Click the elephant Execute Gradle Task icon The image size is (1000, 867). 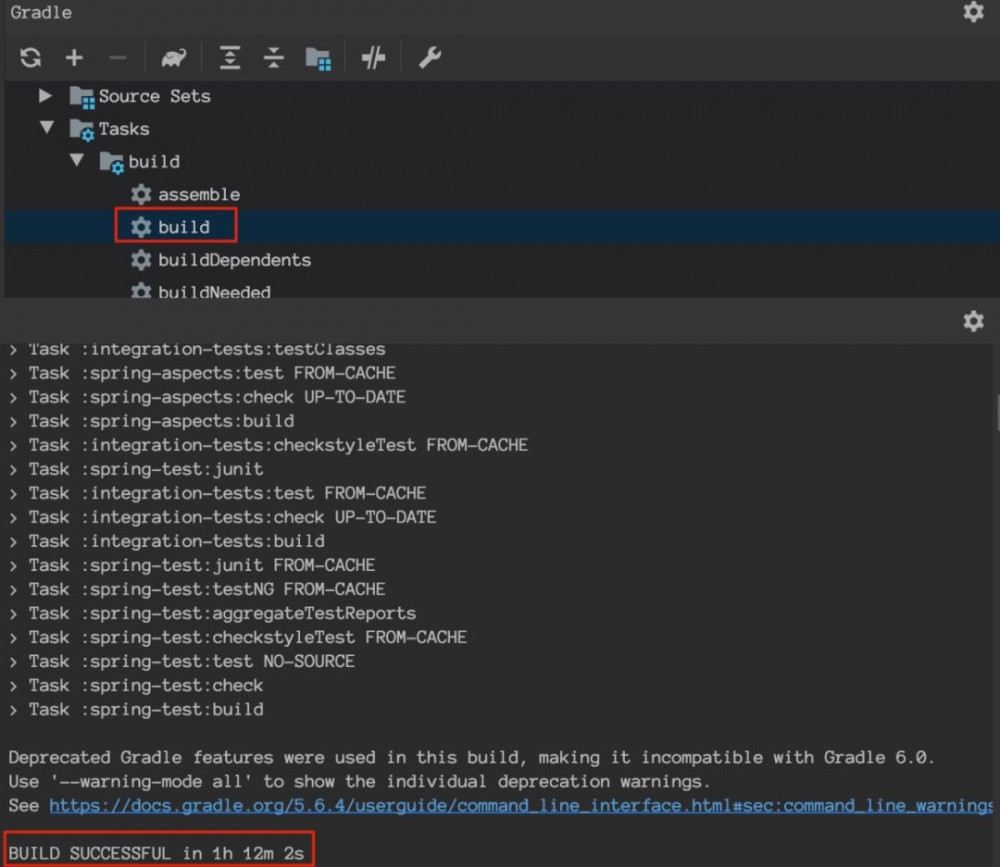[174, 58]
